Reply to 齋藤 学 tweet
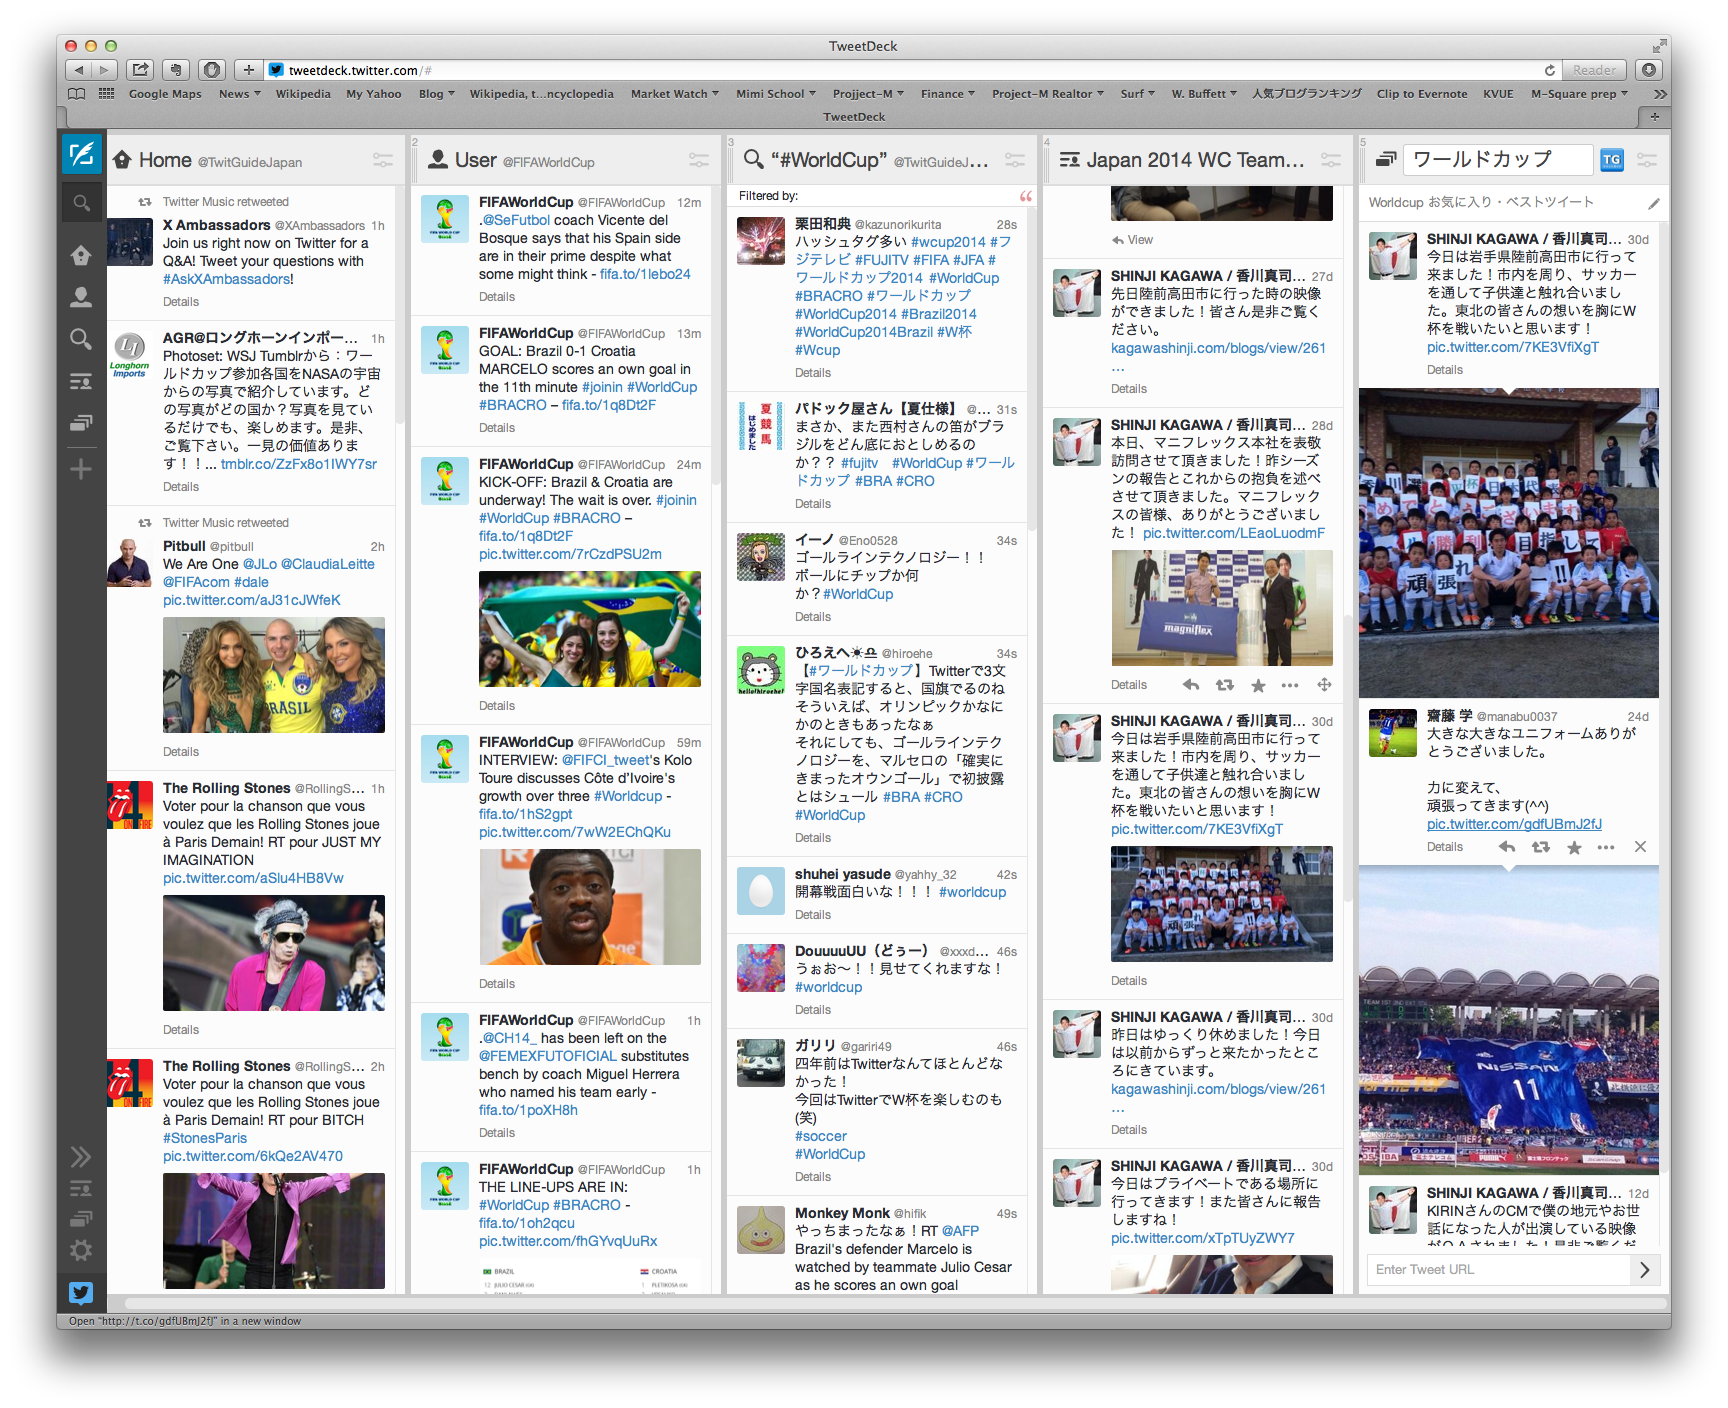The width and height of the screenshot is (1728, 1408). [x=1506, y=847]
